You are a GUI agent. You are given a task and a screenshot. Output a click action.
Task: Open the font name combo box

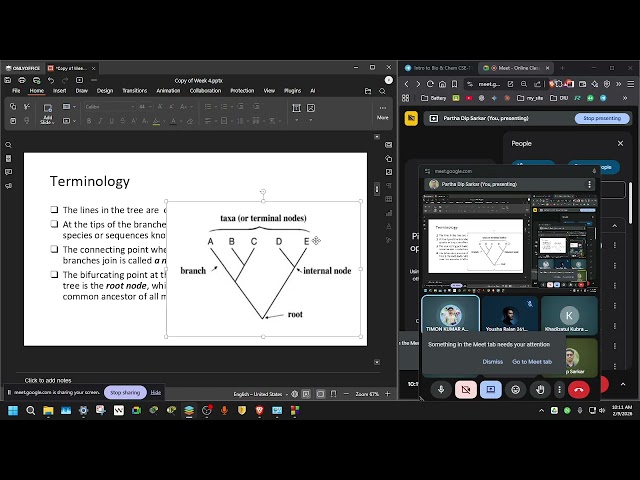(x=110, y=107)
